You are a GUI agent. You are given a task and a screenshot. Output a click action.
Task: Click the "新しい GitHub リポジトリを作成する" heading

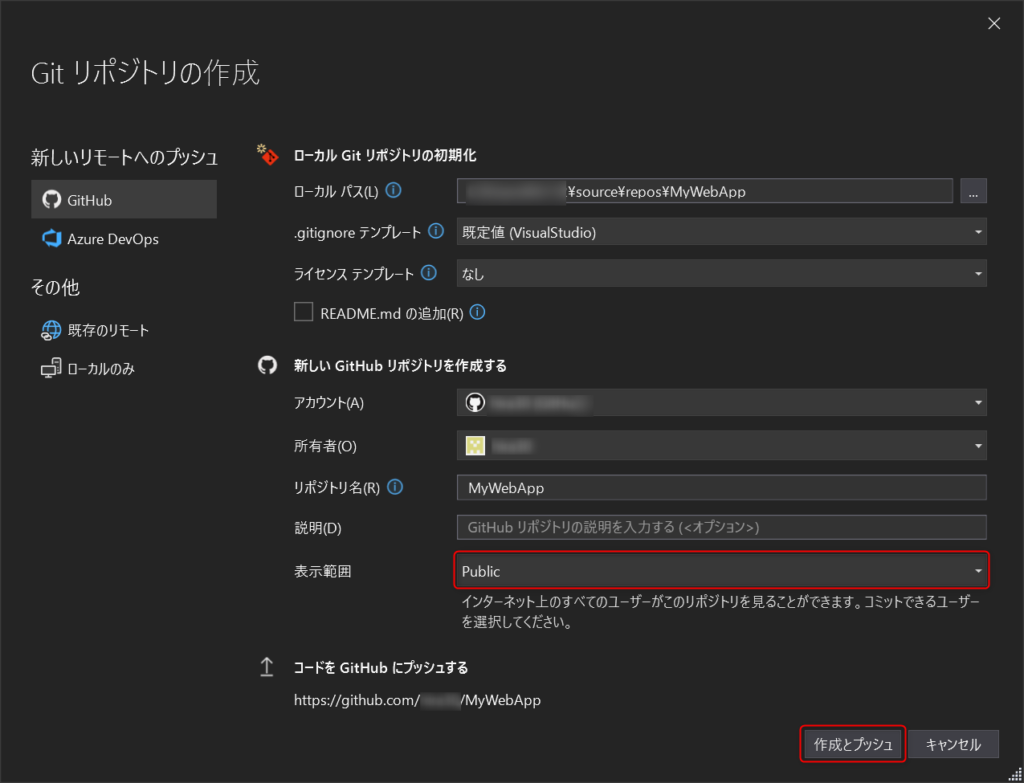(400, 366)
